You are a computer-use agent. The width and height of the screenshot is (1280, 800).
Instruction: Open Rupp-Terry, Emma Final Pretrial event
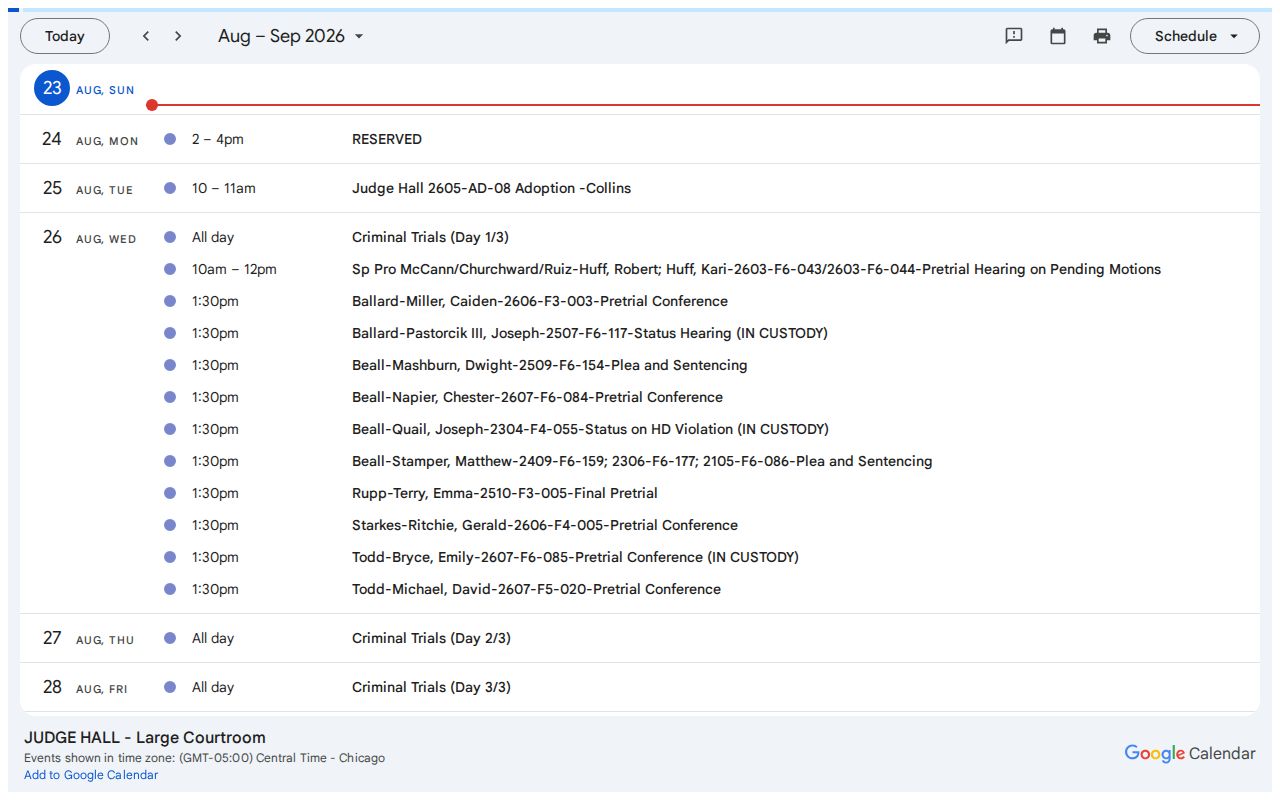point(505,493)
